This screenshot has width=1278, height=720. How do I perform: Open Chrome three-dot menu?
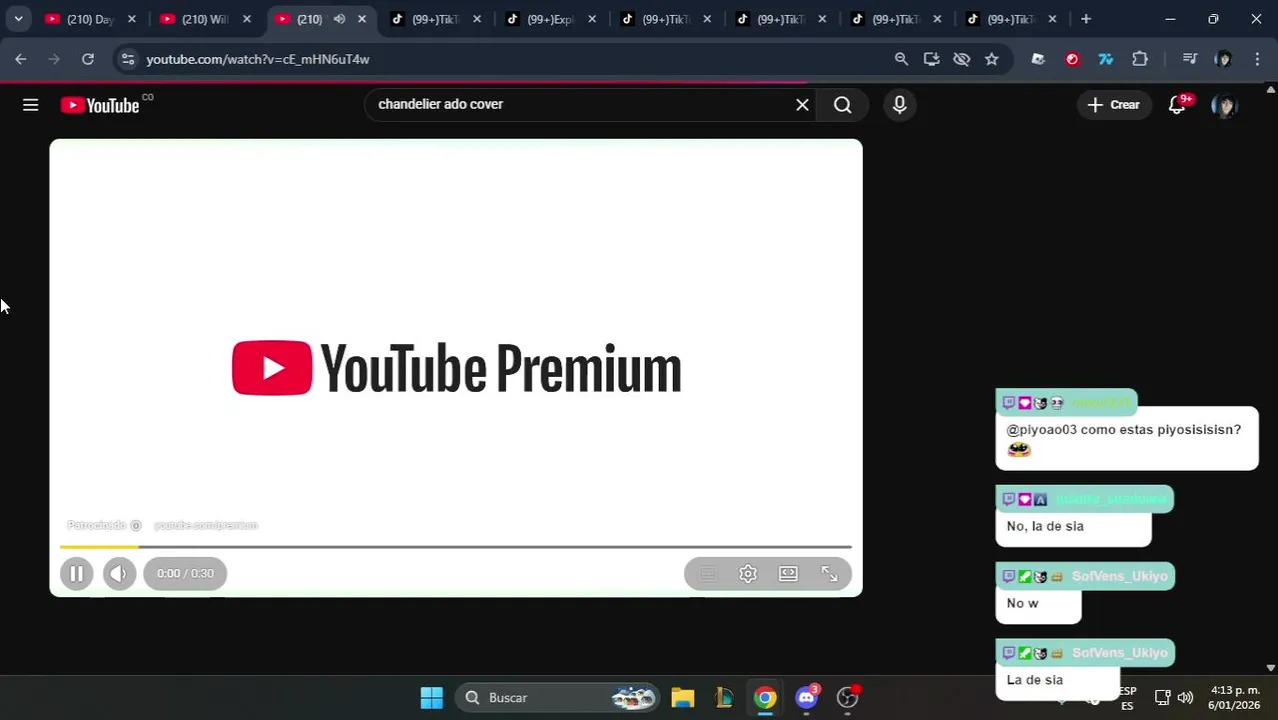tap(1257, 59)
